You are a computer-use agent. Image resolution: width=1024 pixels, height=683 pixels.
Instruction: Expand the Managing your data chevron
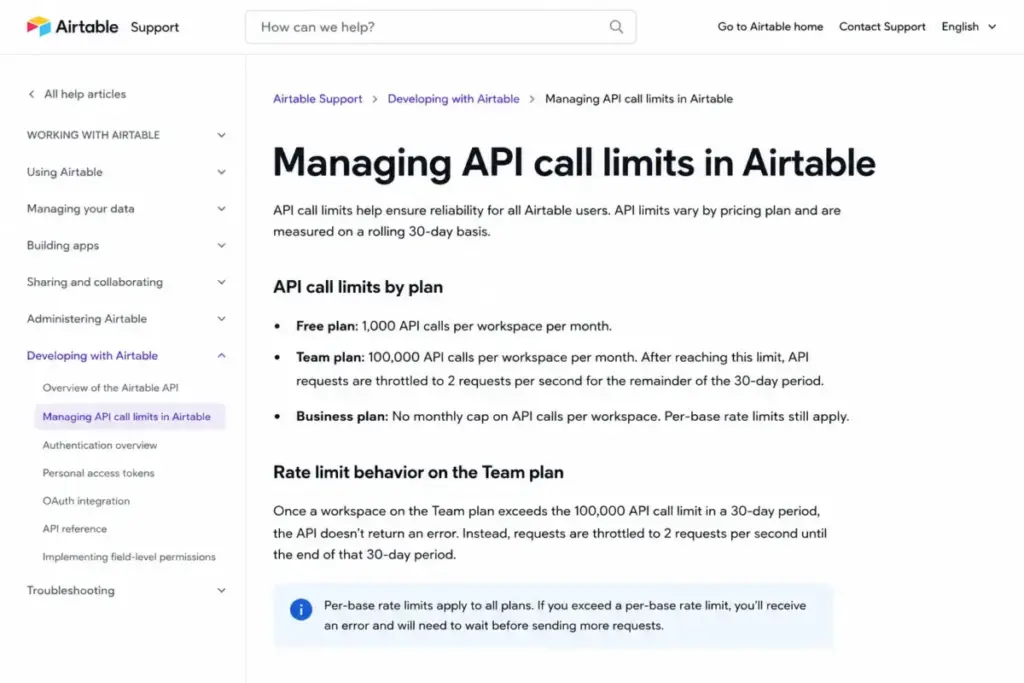pyautogui.click(x=221, y=208)
